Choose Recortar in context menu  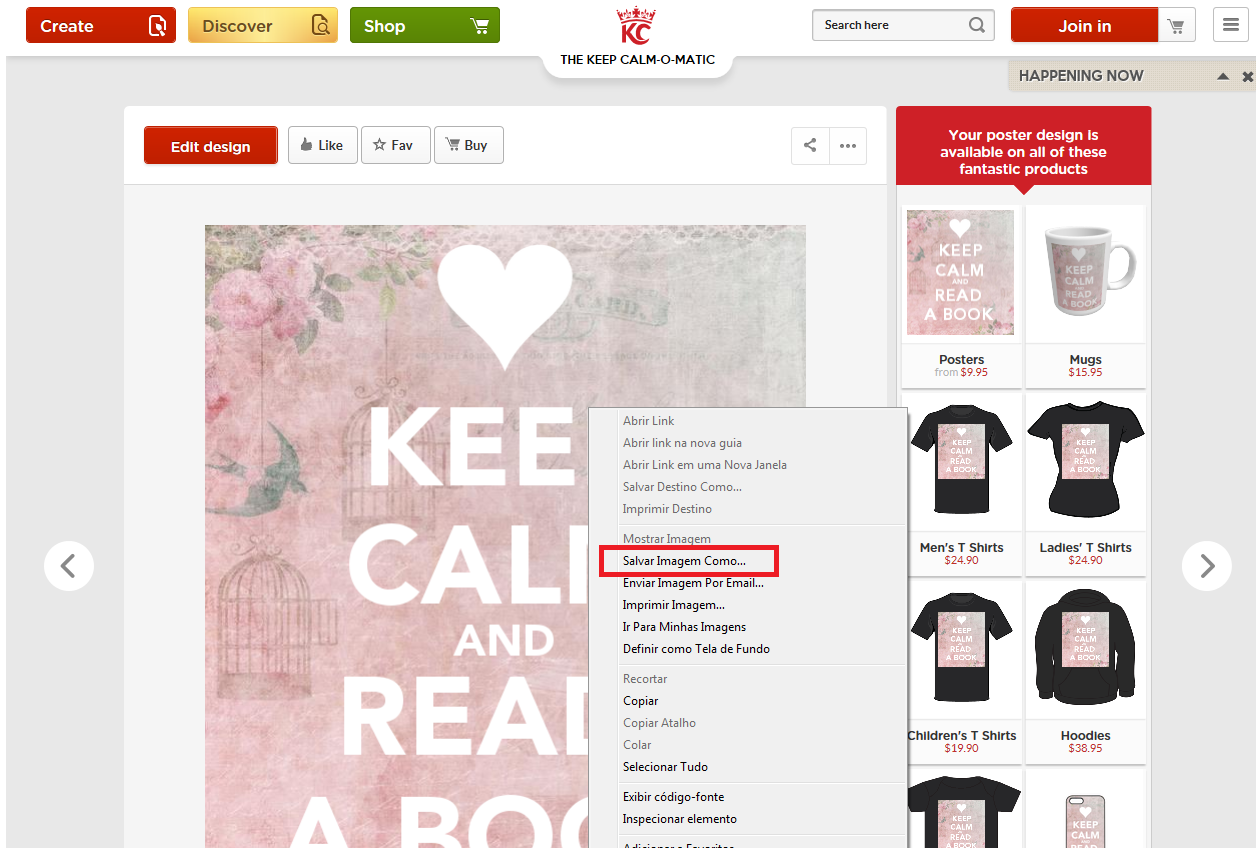pos(645,679)
